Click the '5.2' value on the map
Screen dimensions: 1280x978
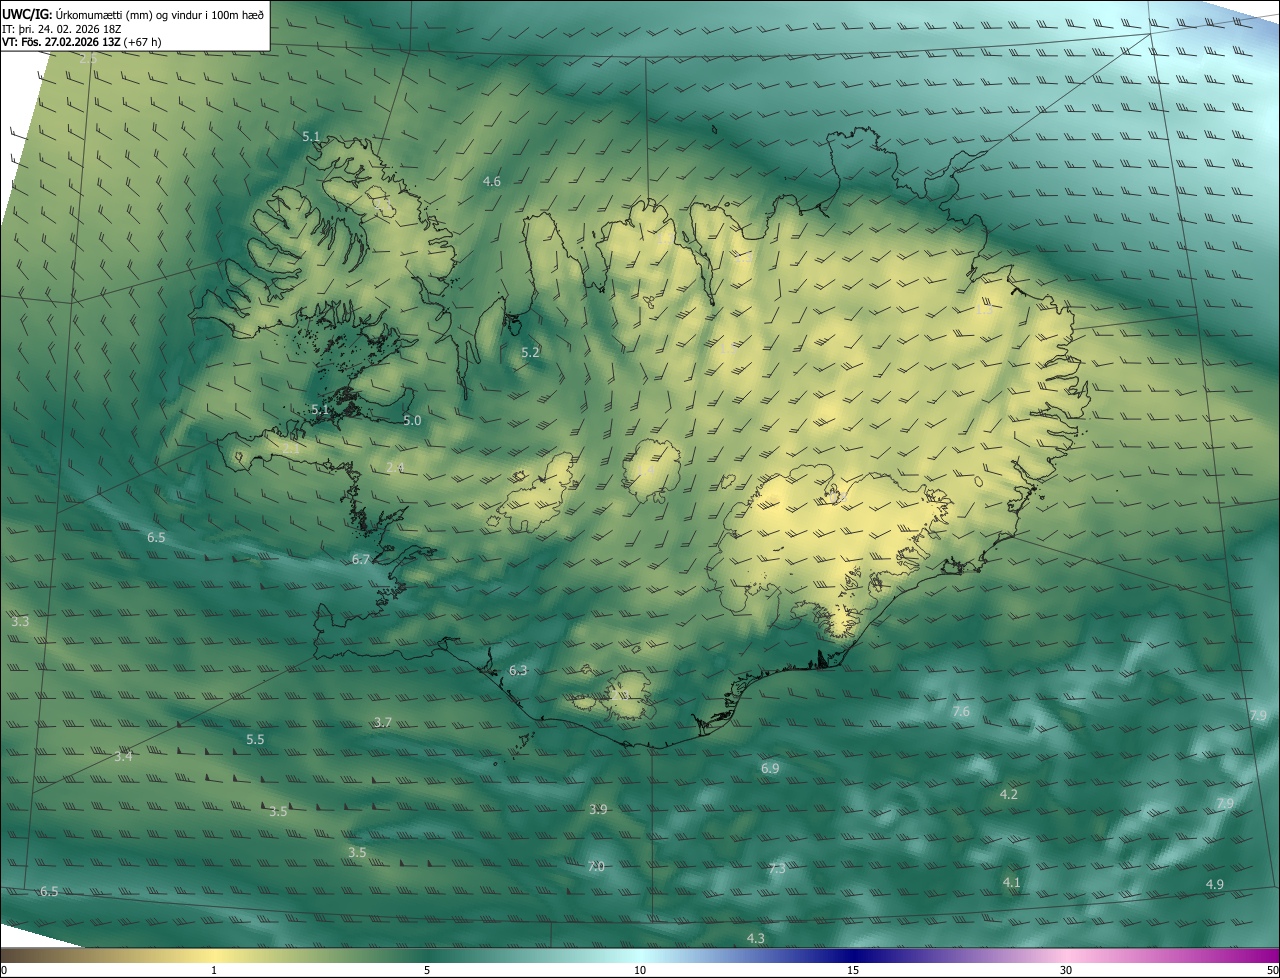pyautogui.click(x=530, y=352)
